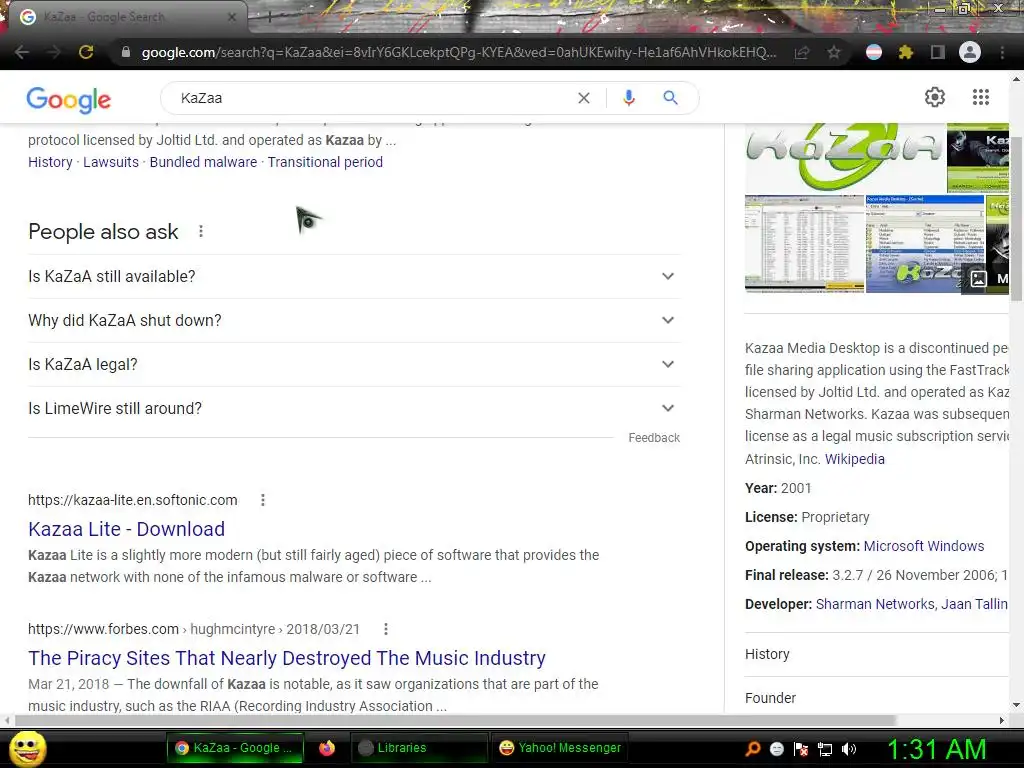
Task: Click the browser forward arrow
Action: coord(54,52)
